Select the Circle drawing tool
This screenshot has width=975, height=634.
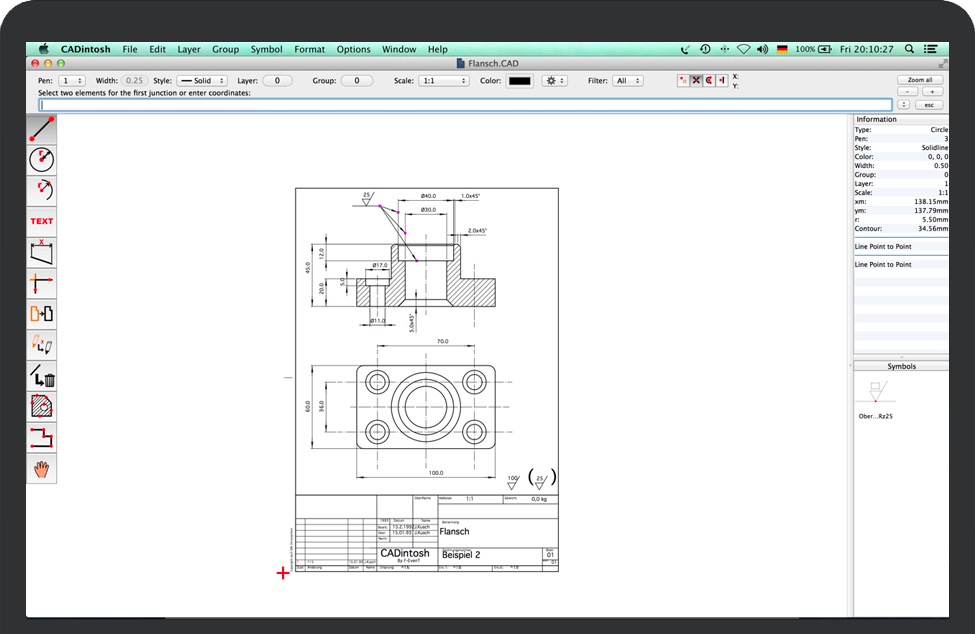(x=42, y=159)
